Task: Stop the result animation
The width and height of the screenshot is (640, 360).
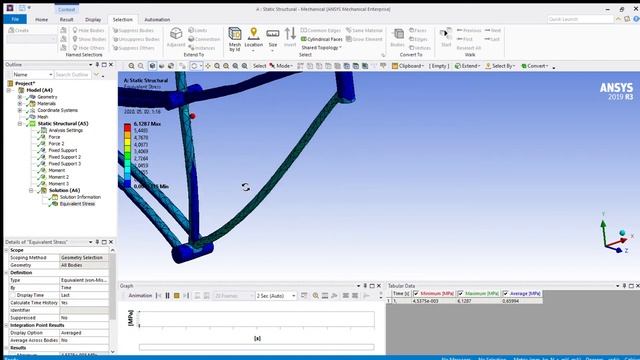Action: (177, 296)
